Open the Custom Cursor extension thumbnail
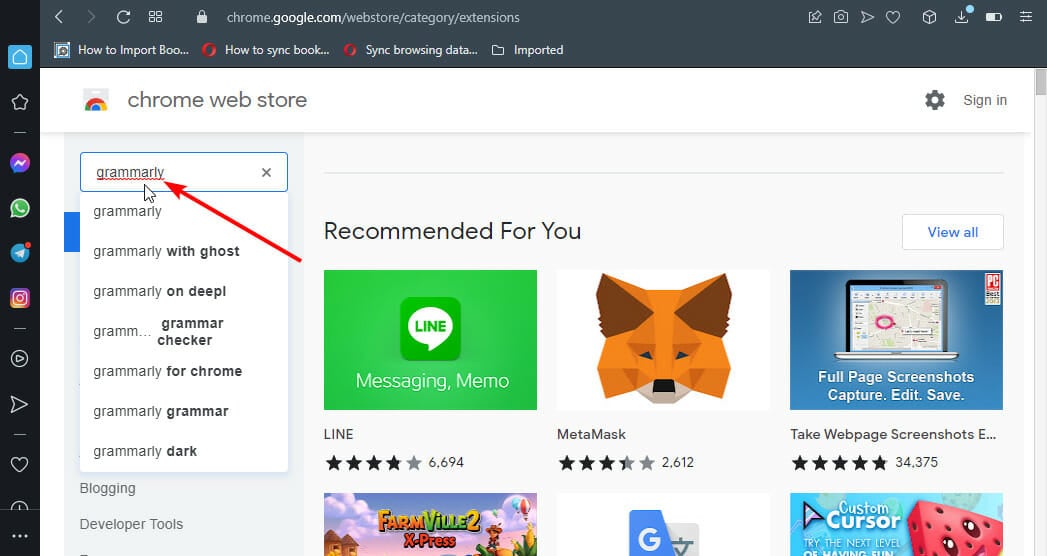Image resolution: width=1047 pixels, height=556 pixels. coord(896,525)
